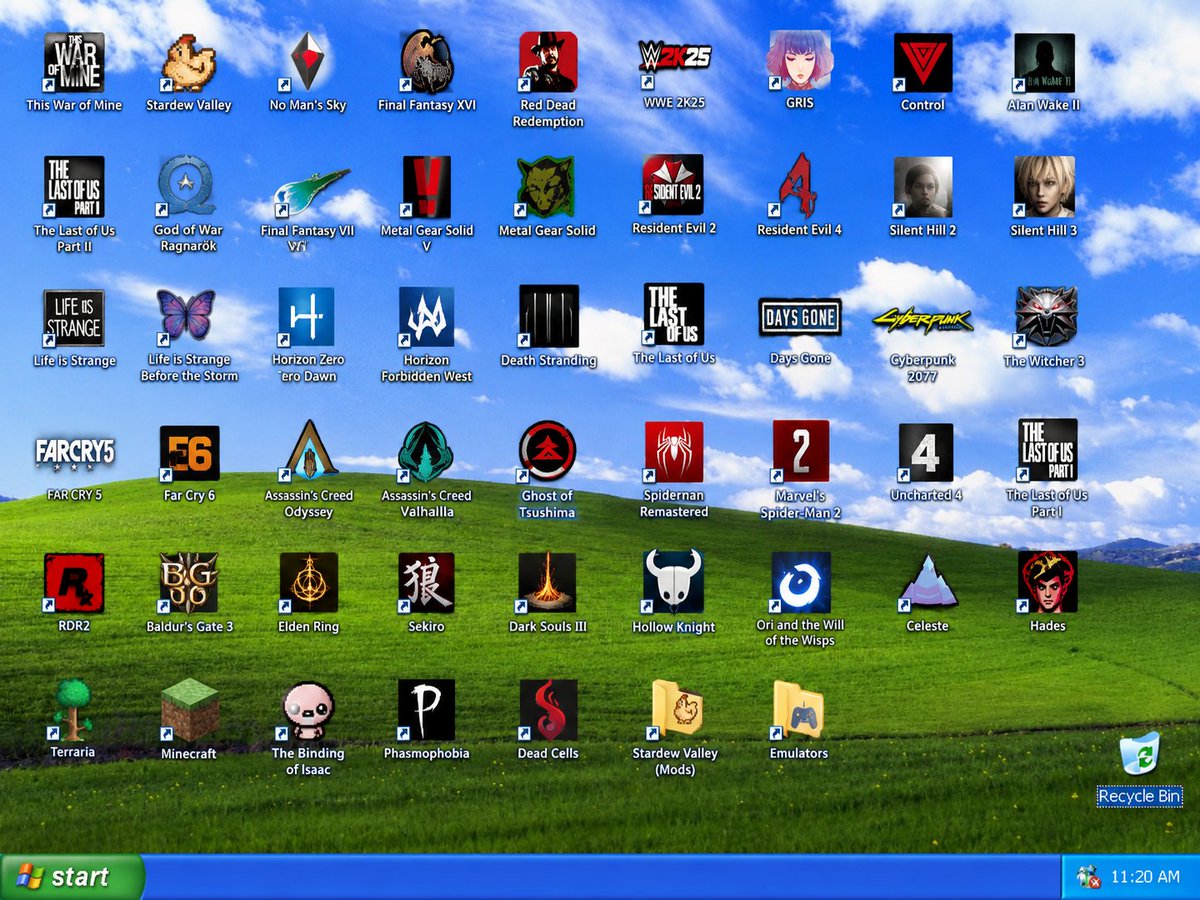This screenshot has height=900, width=1200.
Task: Launch The Last of Us Part II
Action: coord(74,186)
